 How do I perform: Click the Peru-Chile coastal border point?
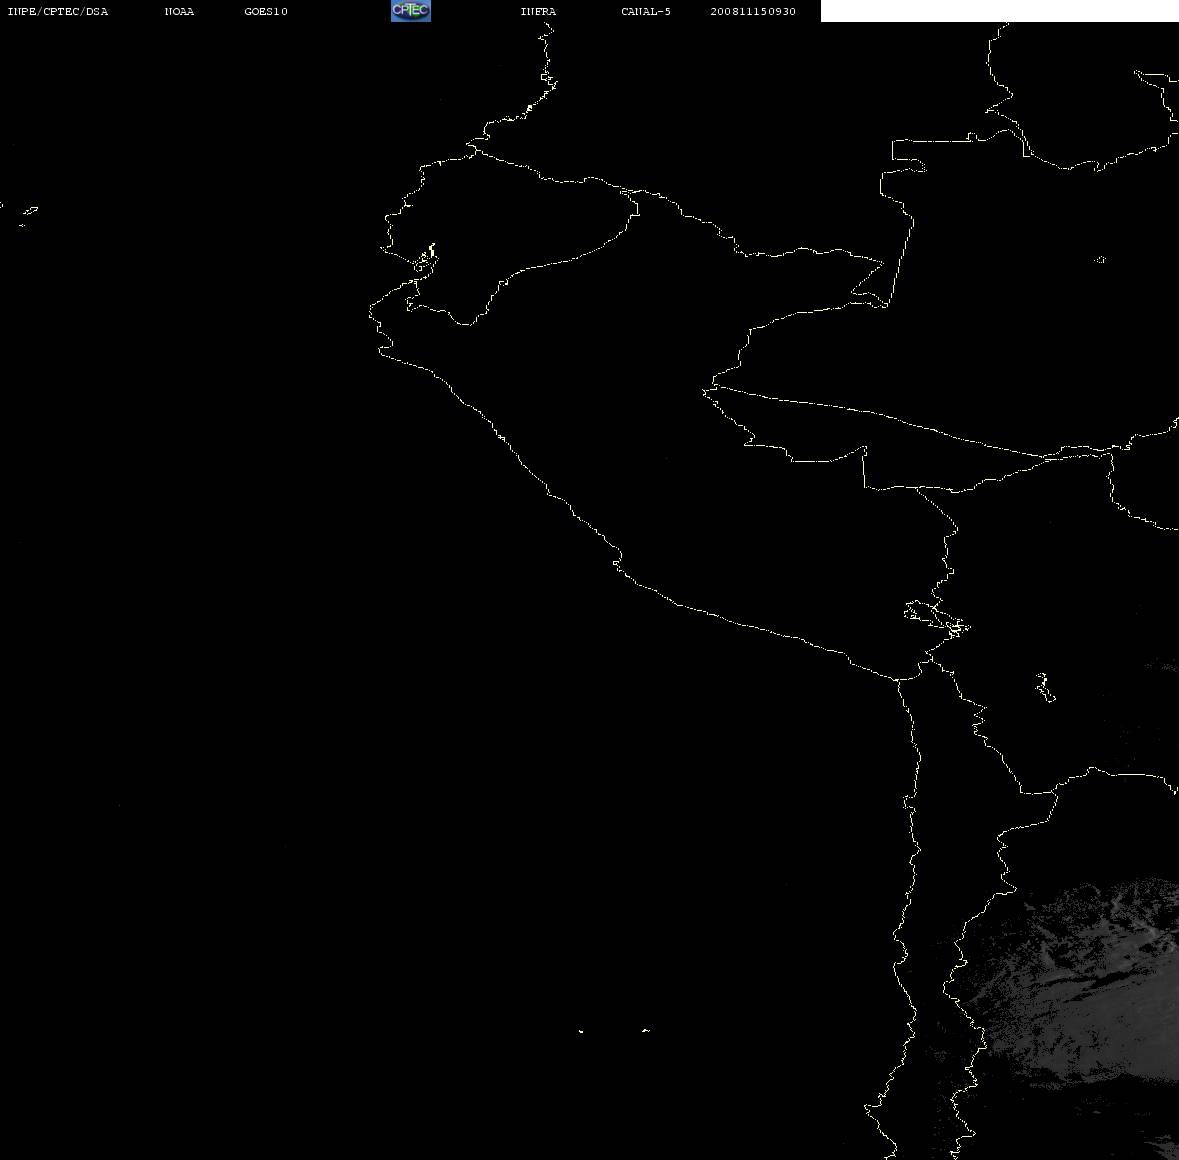tap(897, 679)
